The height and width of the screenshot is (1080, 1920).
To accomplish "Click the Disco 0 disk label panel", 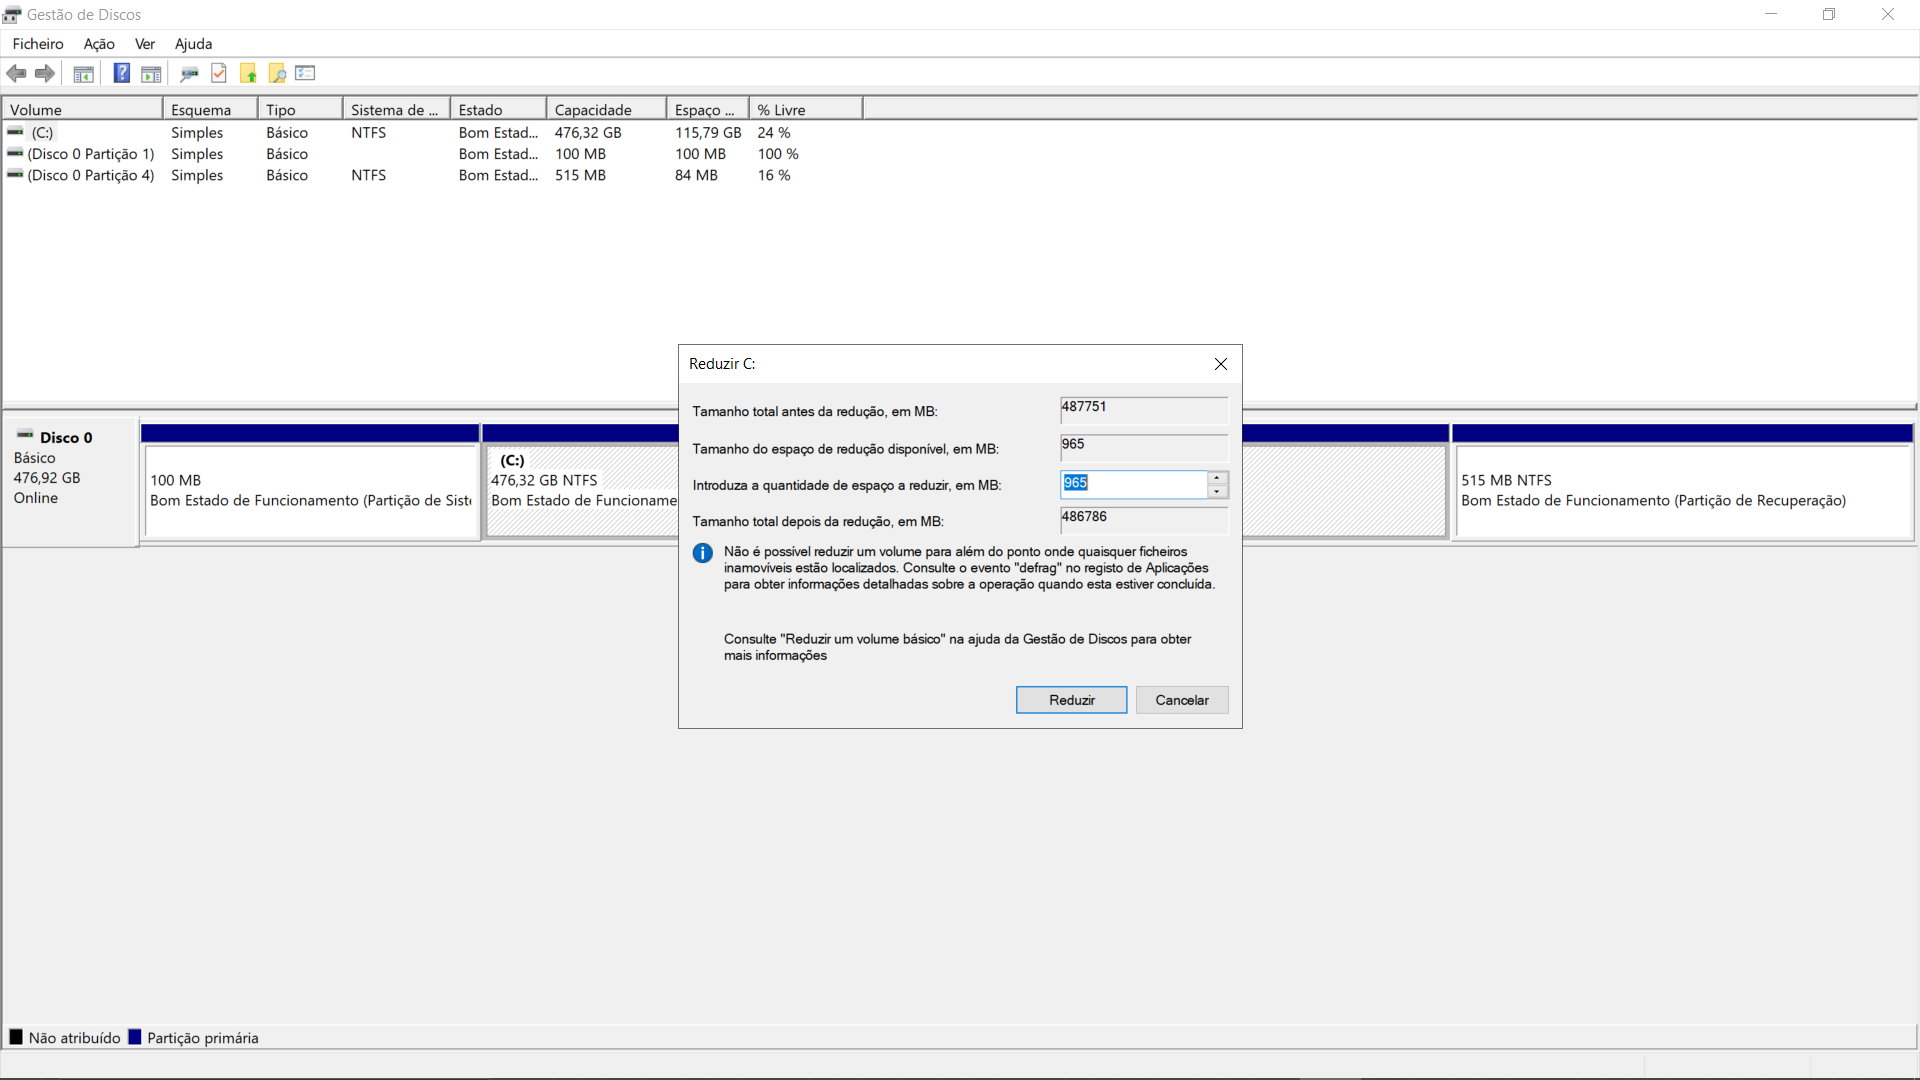I will click(70, 482).
